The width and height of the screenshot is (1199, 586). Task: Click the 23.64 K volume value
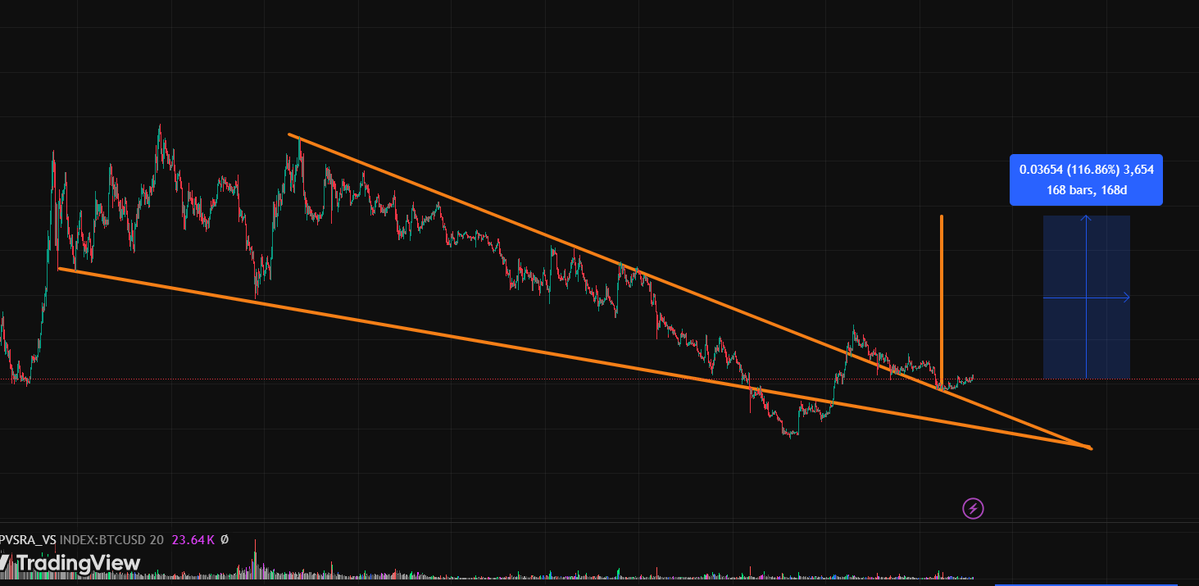coord(193,540)
